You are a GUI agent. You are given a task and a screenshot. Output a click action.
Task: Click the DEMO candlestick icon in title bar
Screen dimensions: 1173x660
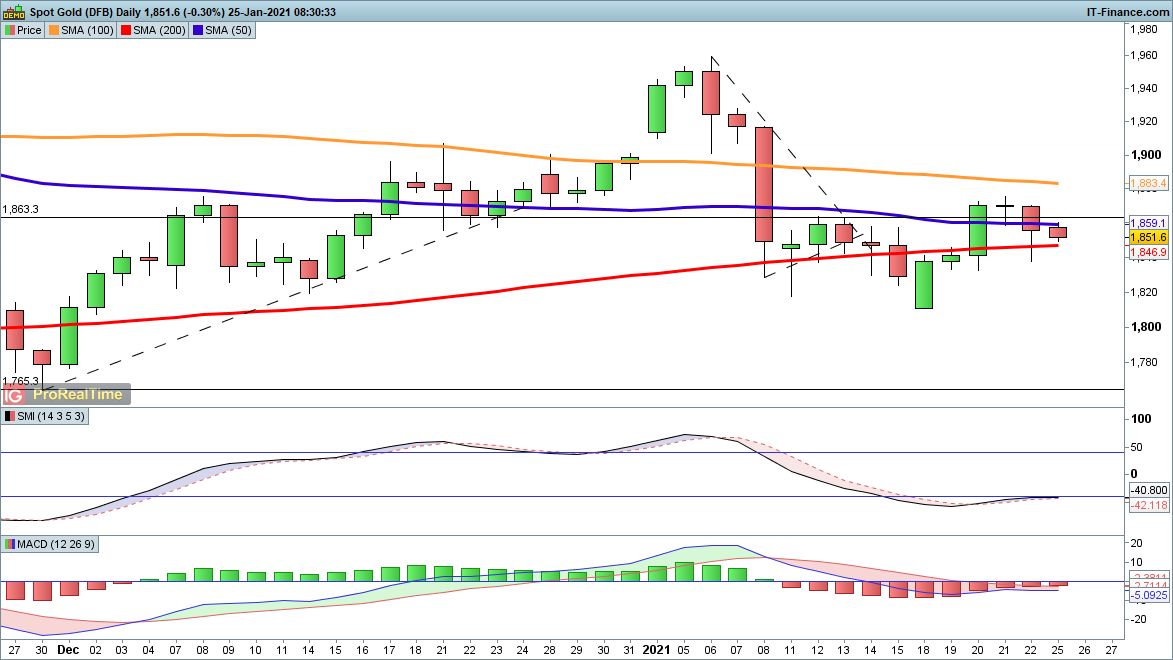[x=14, y=12]
